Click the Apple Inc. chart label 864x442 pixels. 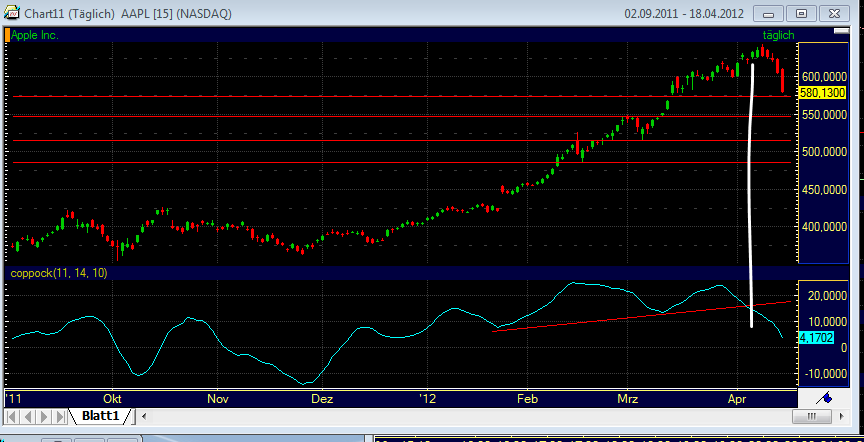coord(35,35)
